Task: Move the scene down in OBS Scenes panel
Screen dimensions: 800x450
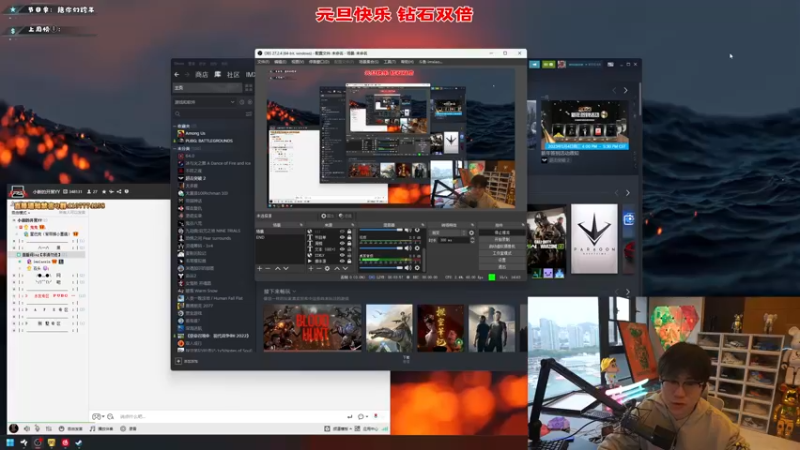Action: [x=286, y=268]
